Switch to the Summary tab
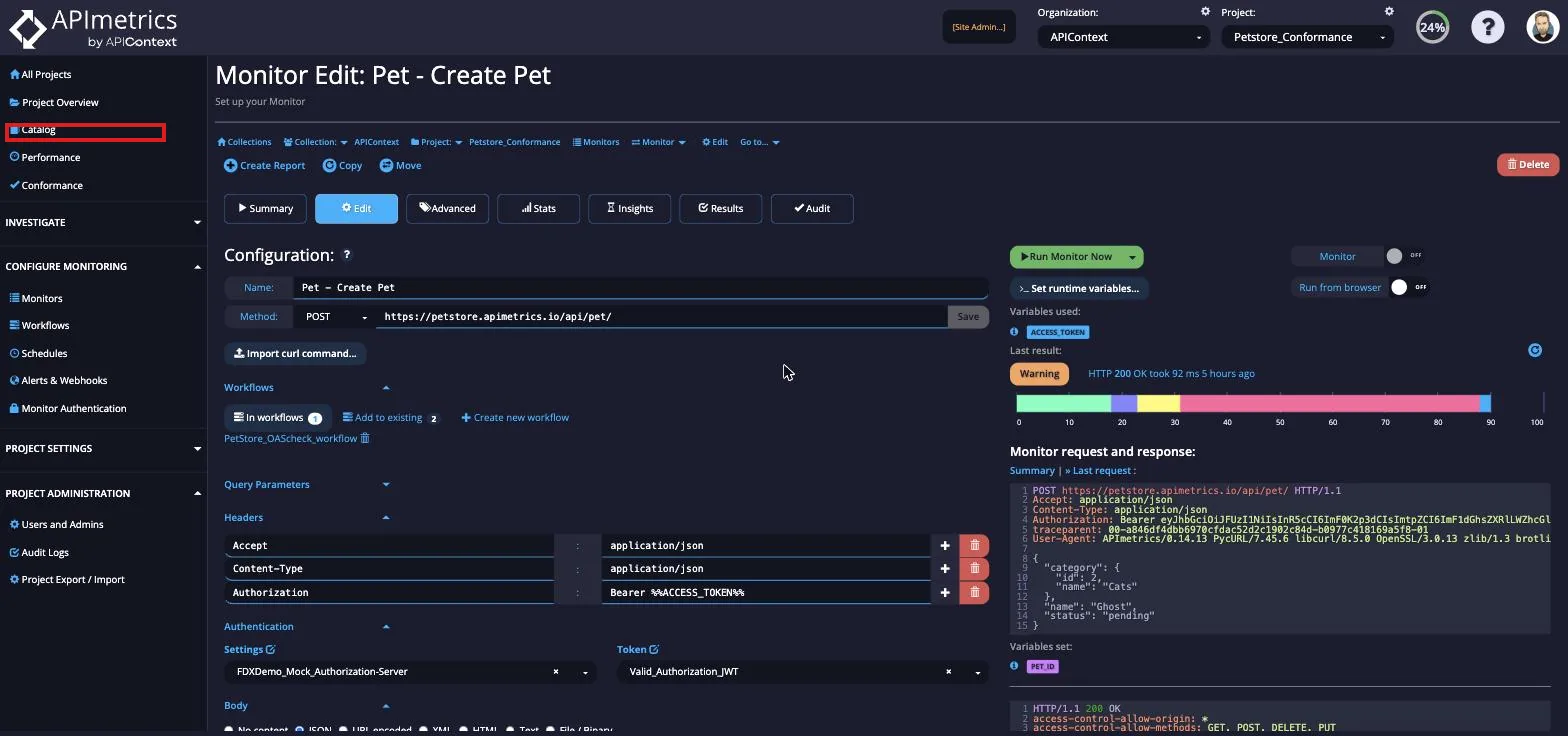 pos(265,208)
